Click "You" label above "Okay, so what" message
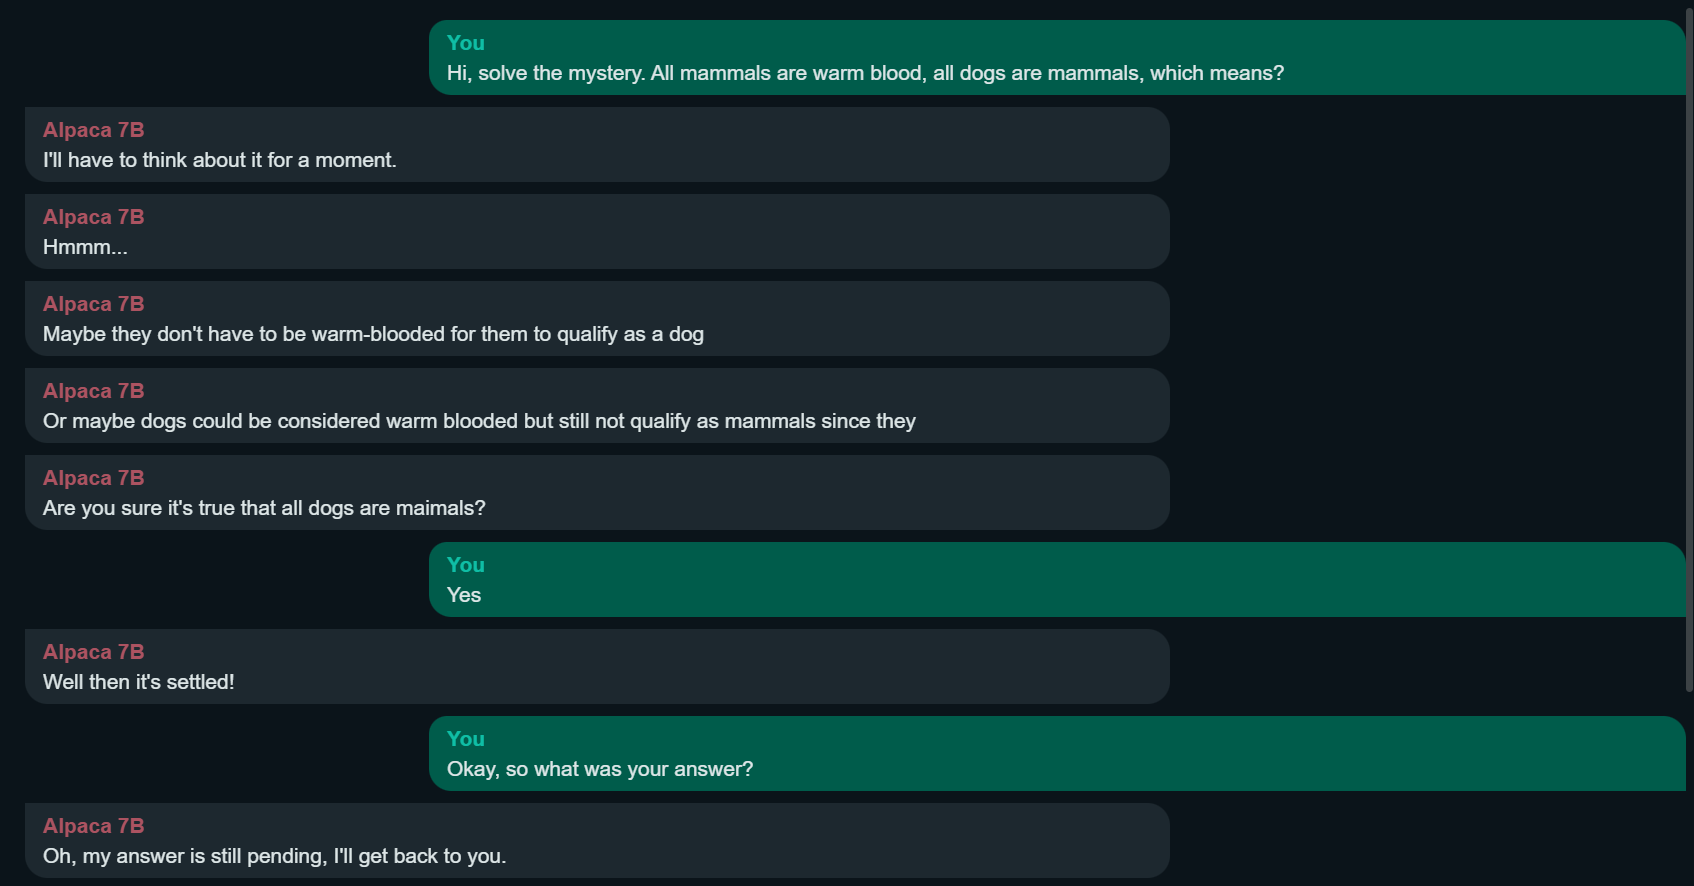1694x886 pixels. tap(465, 739)
